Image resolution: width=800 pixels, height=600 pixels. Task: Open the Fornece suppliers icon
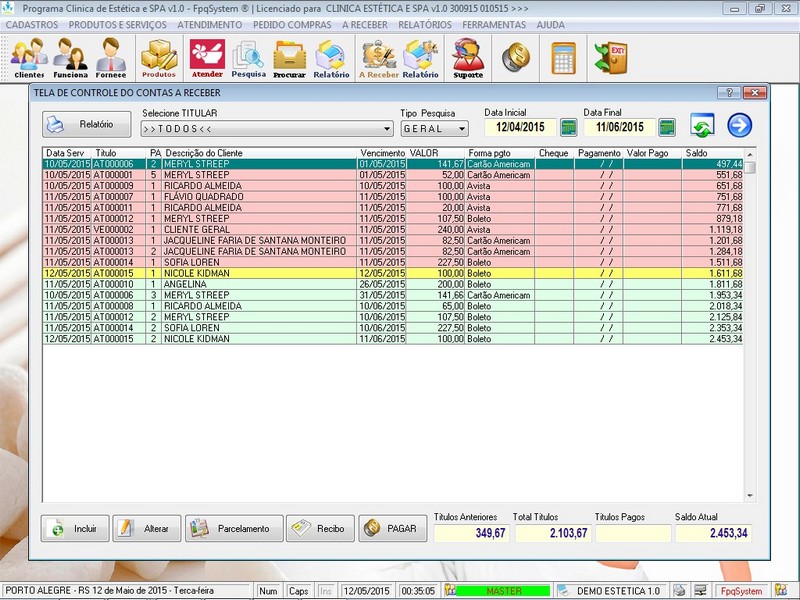(111, 58)
